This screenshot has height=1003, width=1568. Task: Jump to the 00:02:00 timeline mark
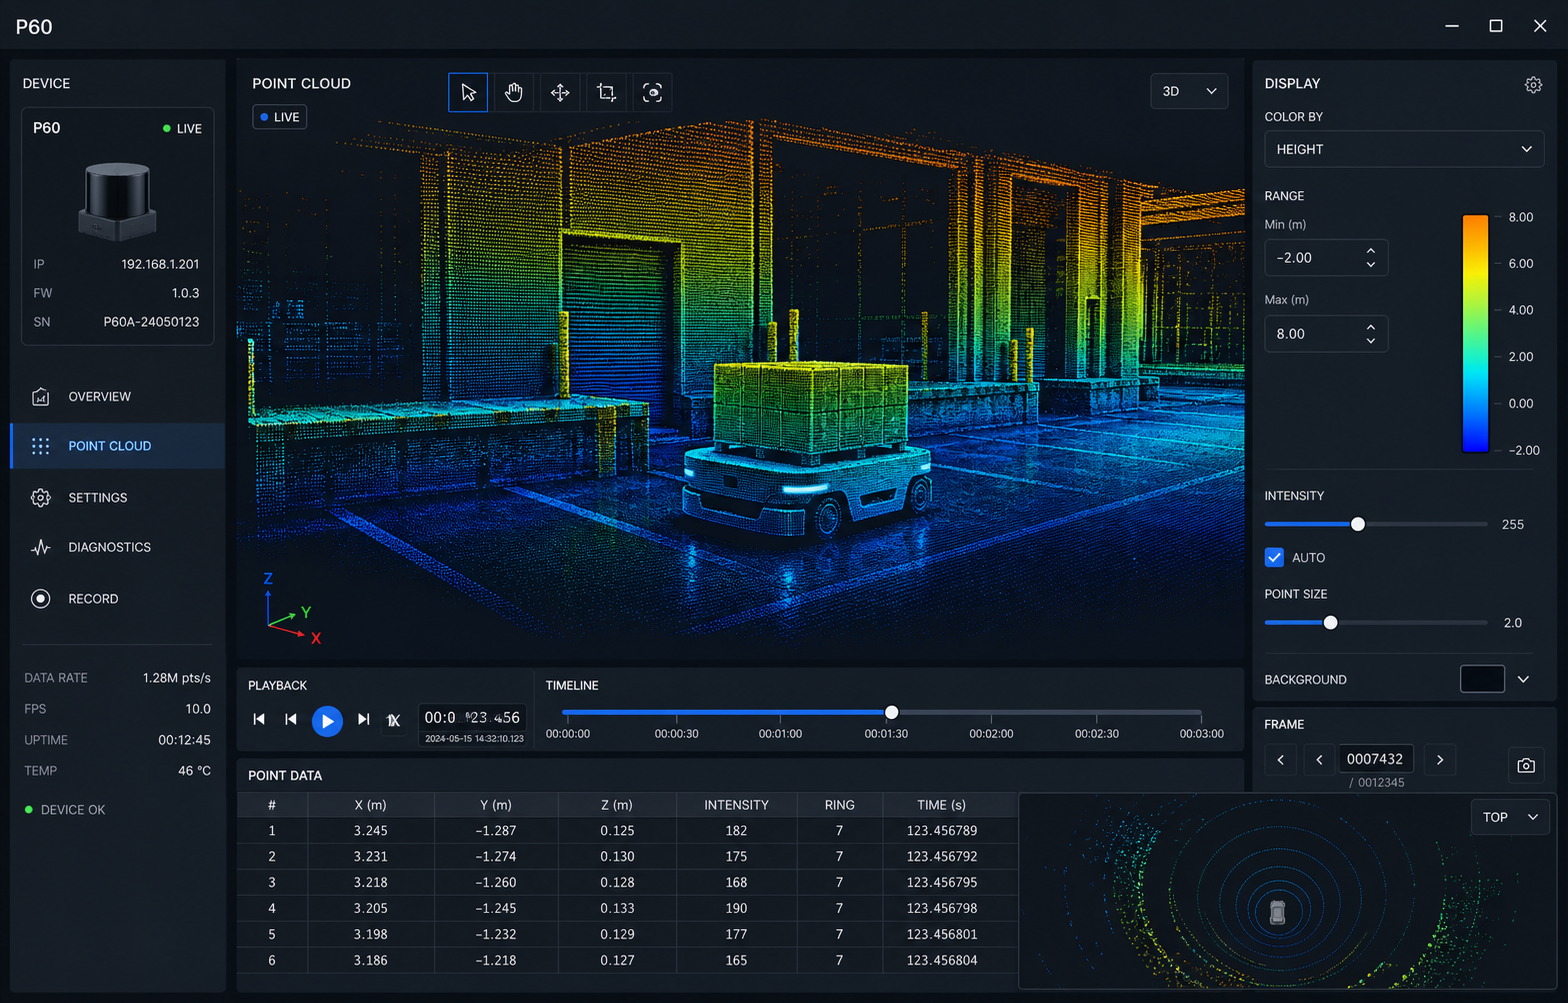(x=991, y=733)
